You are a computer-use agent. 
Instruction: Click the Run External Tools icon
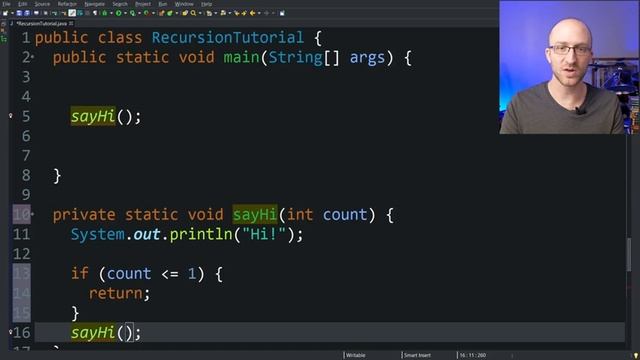point(146,13)
